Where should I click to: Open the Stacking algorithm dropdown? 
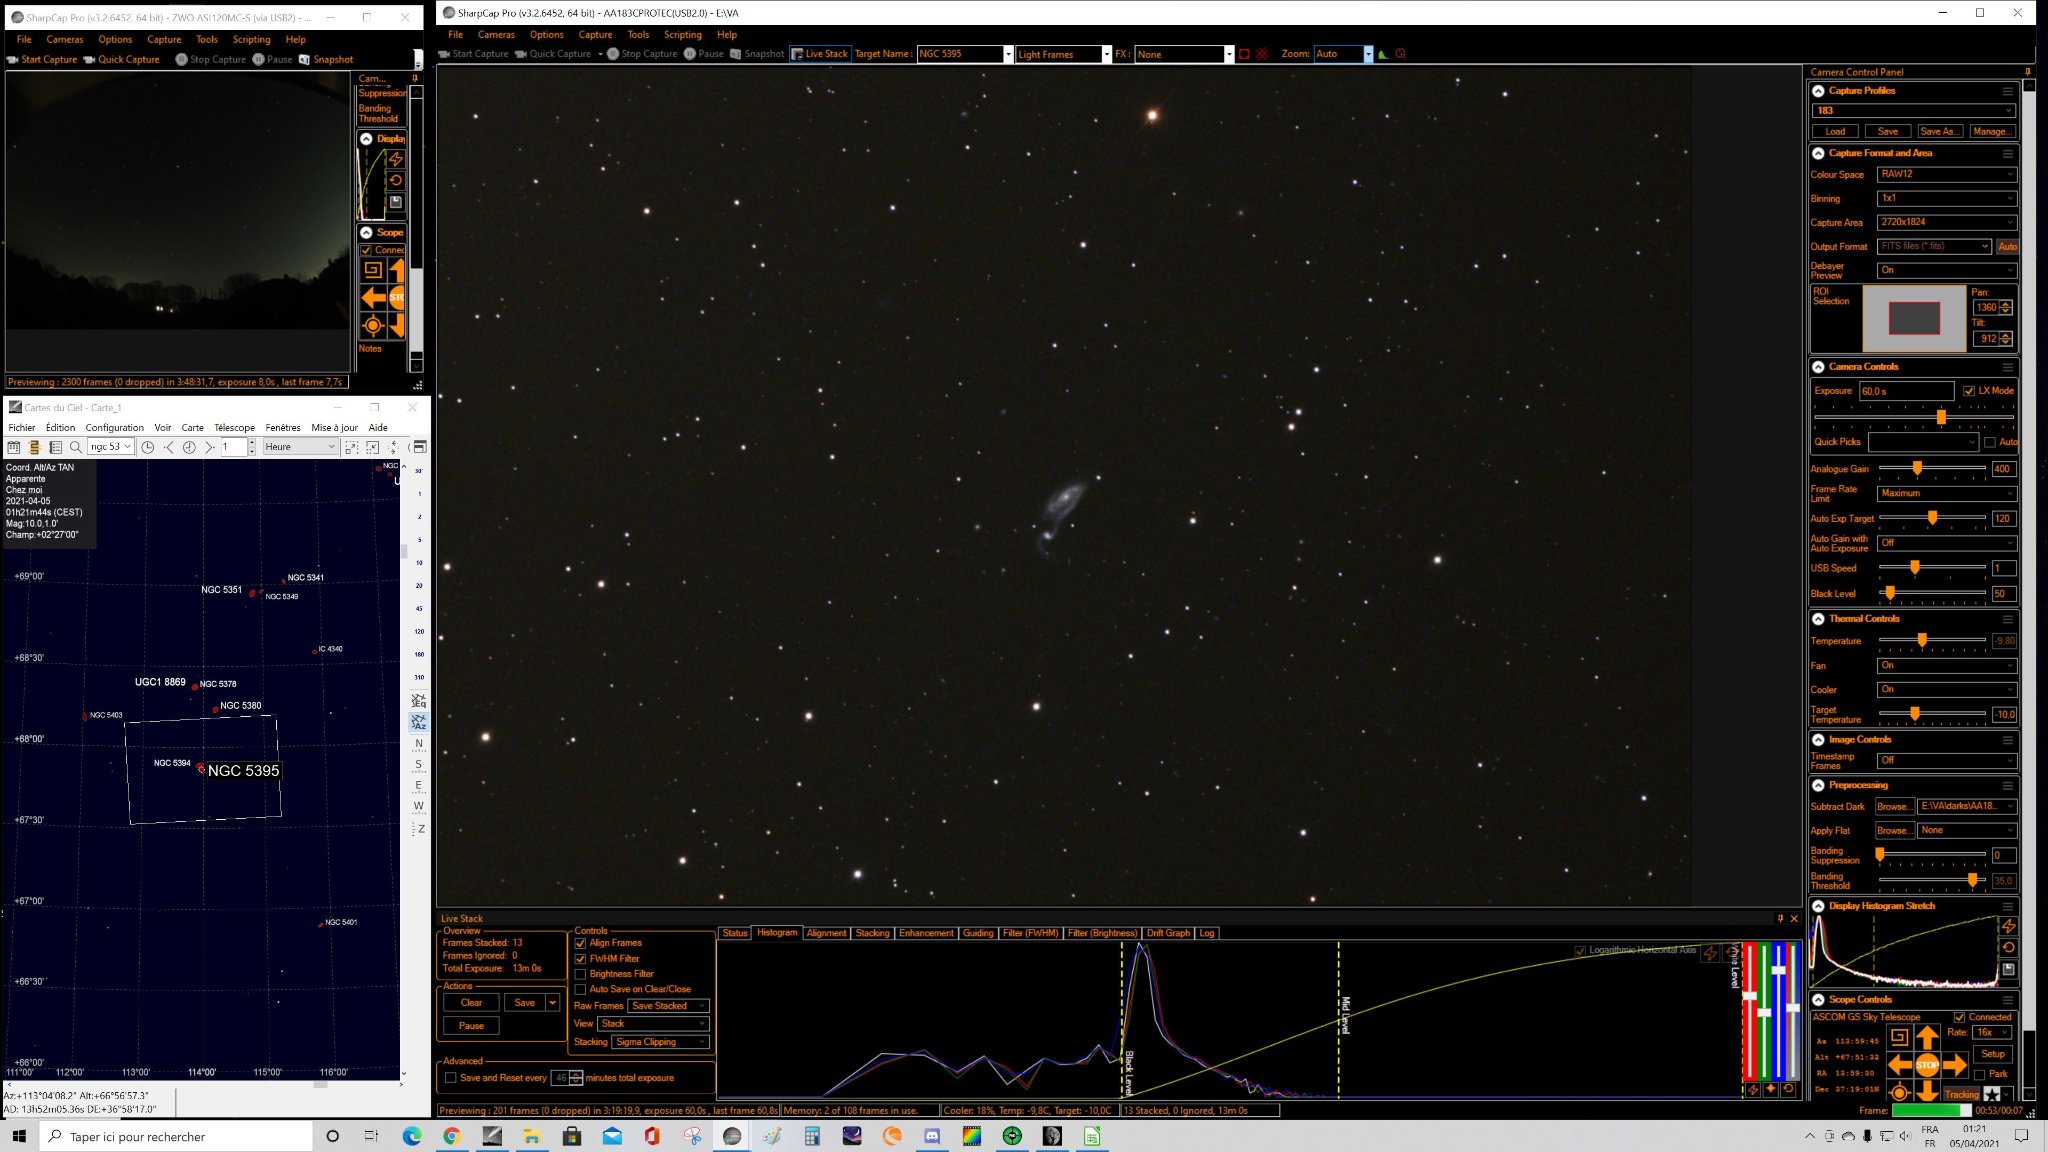[660, 1042]
